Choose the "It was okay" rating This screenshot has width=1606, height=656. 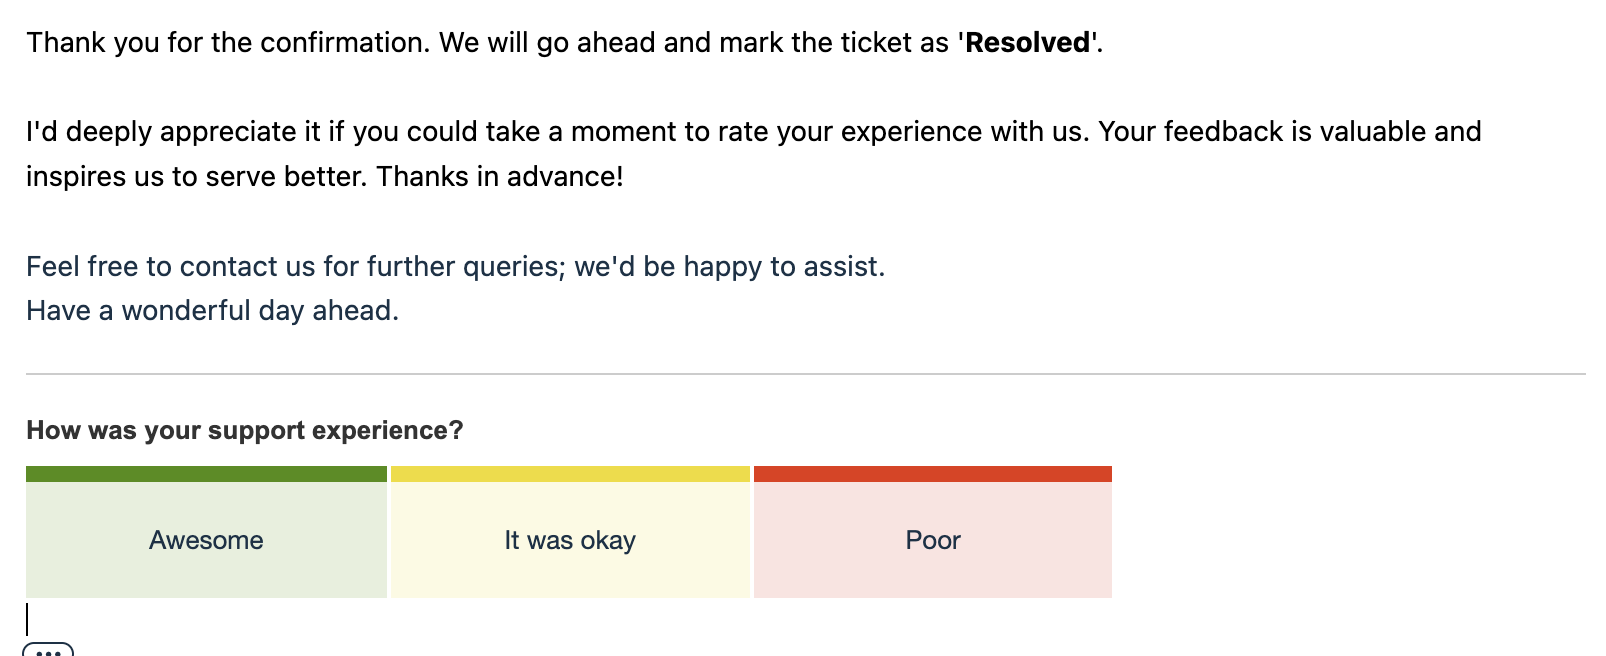click(x=570, y=540)
